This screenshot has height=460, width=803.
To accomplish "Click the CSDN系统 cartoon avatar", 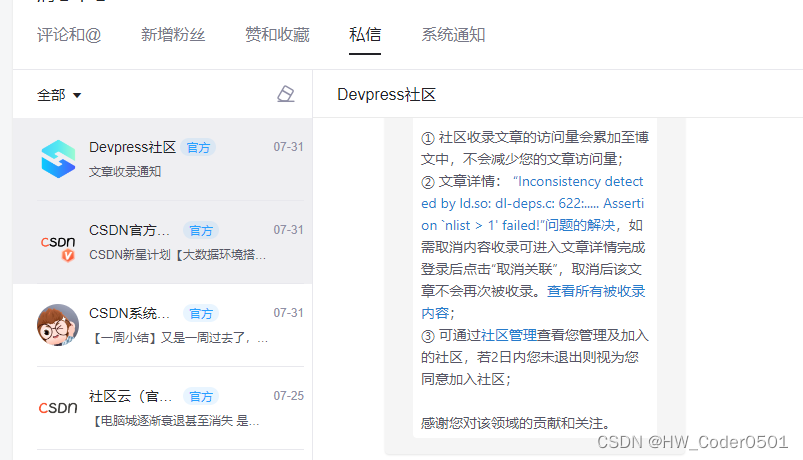I will [58, 325].
